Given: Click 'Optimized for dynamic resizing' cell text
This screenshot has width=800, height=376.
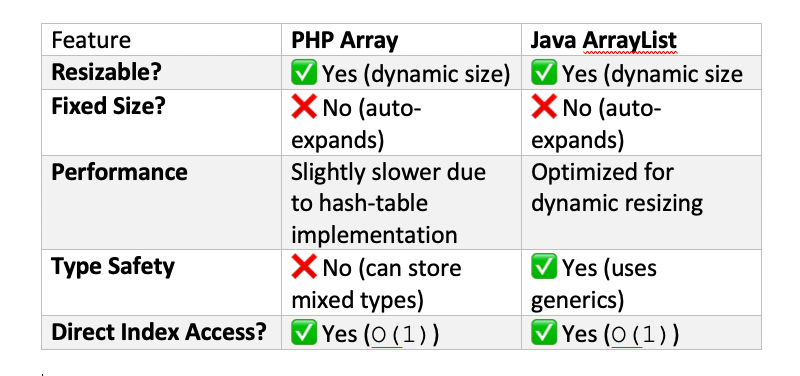Looking at the screenshot, I should 617,188.
